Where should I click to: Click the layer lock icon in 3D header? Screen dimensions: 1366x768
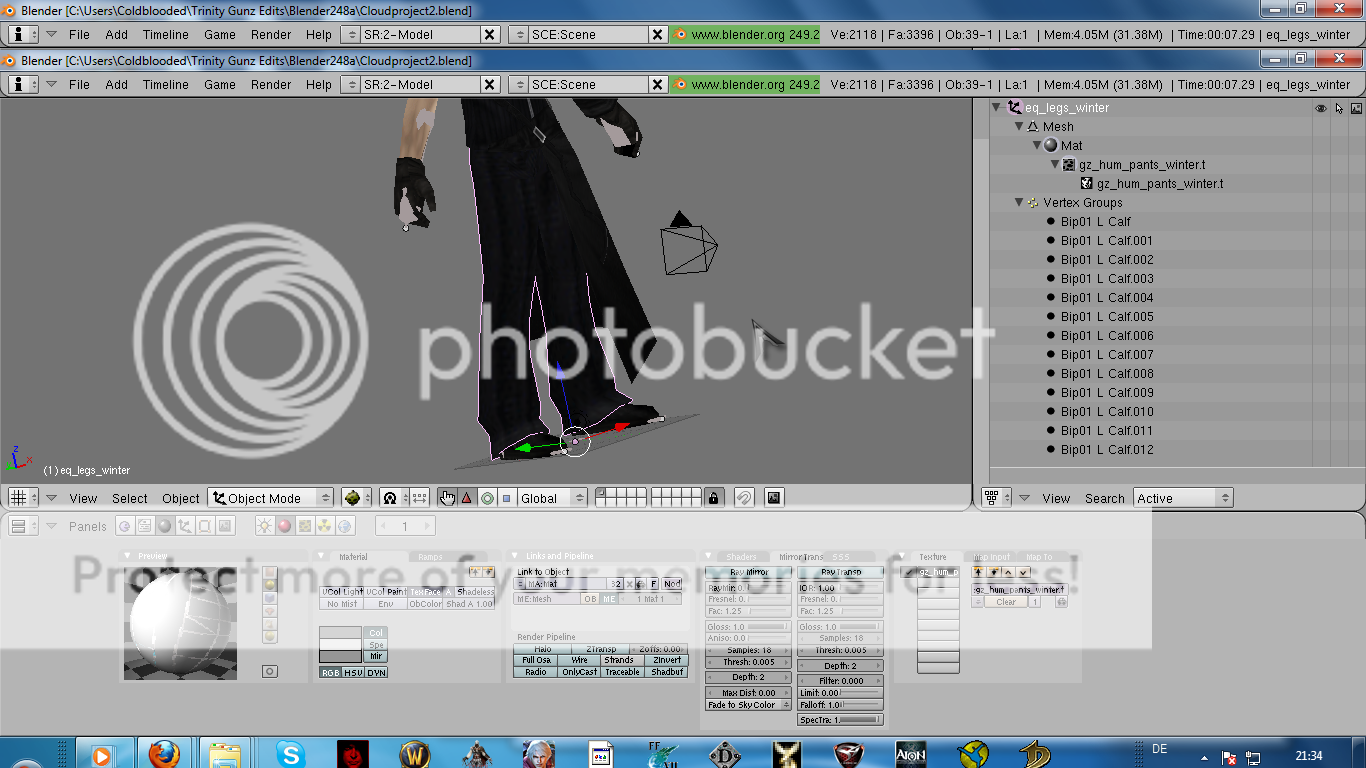click(x=713, y=497)
